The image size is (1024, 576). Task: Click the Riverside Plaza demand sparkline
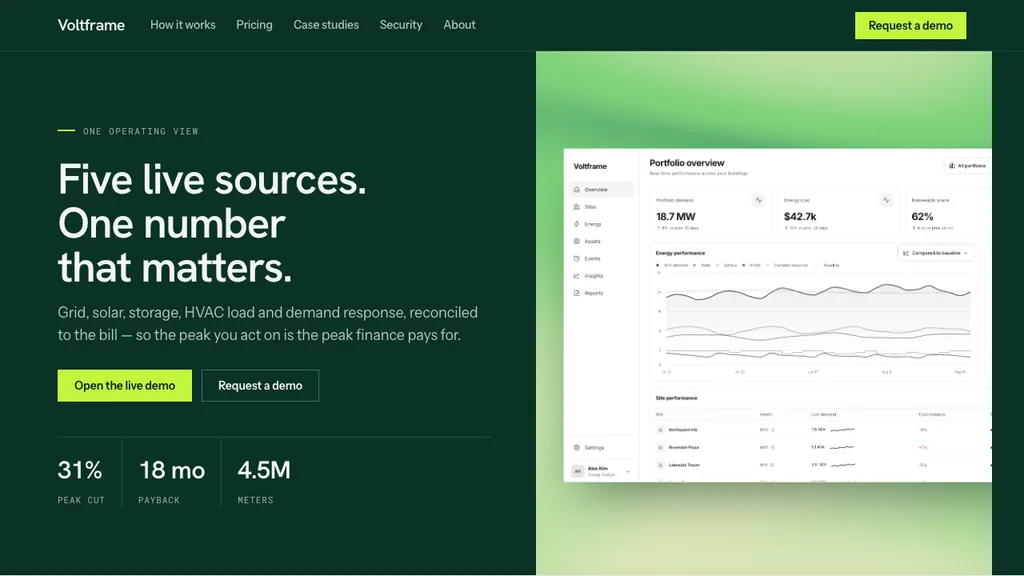click(842, 447)
